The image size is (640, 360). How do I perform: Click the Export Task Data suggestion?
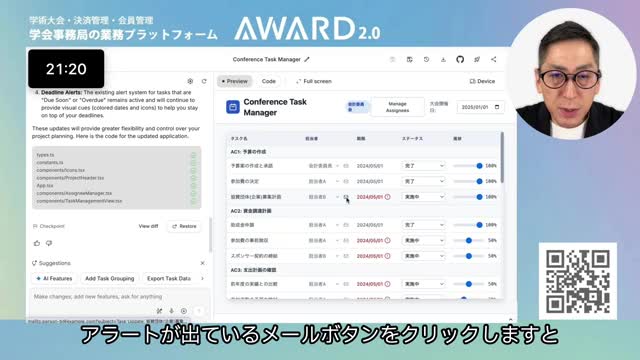coord(169,278)
